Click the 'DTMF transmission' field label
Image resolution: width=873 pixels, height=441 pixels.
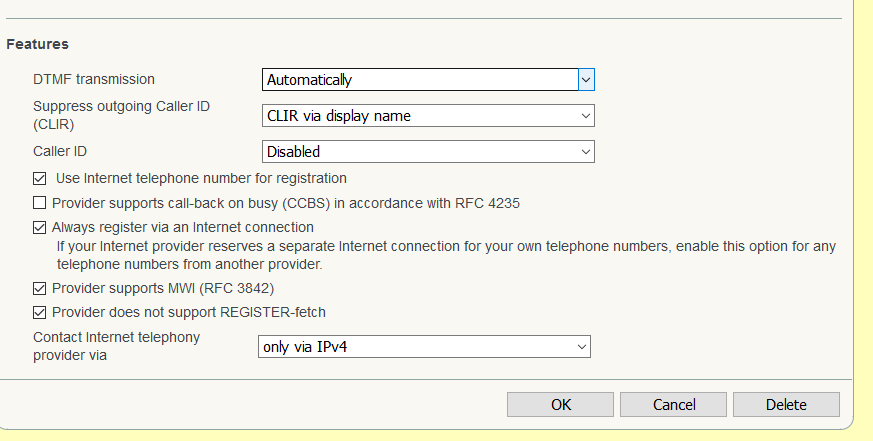(x=94, y=79)
